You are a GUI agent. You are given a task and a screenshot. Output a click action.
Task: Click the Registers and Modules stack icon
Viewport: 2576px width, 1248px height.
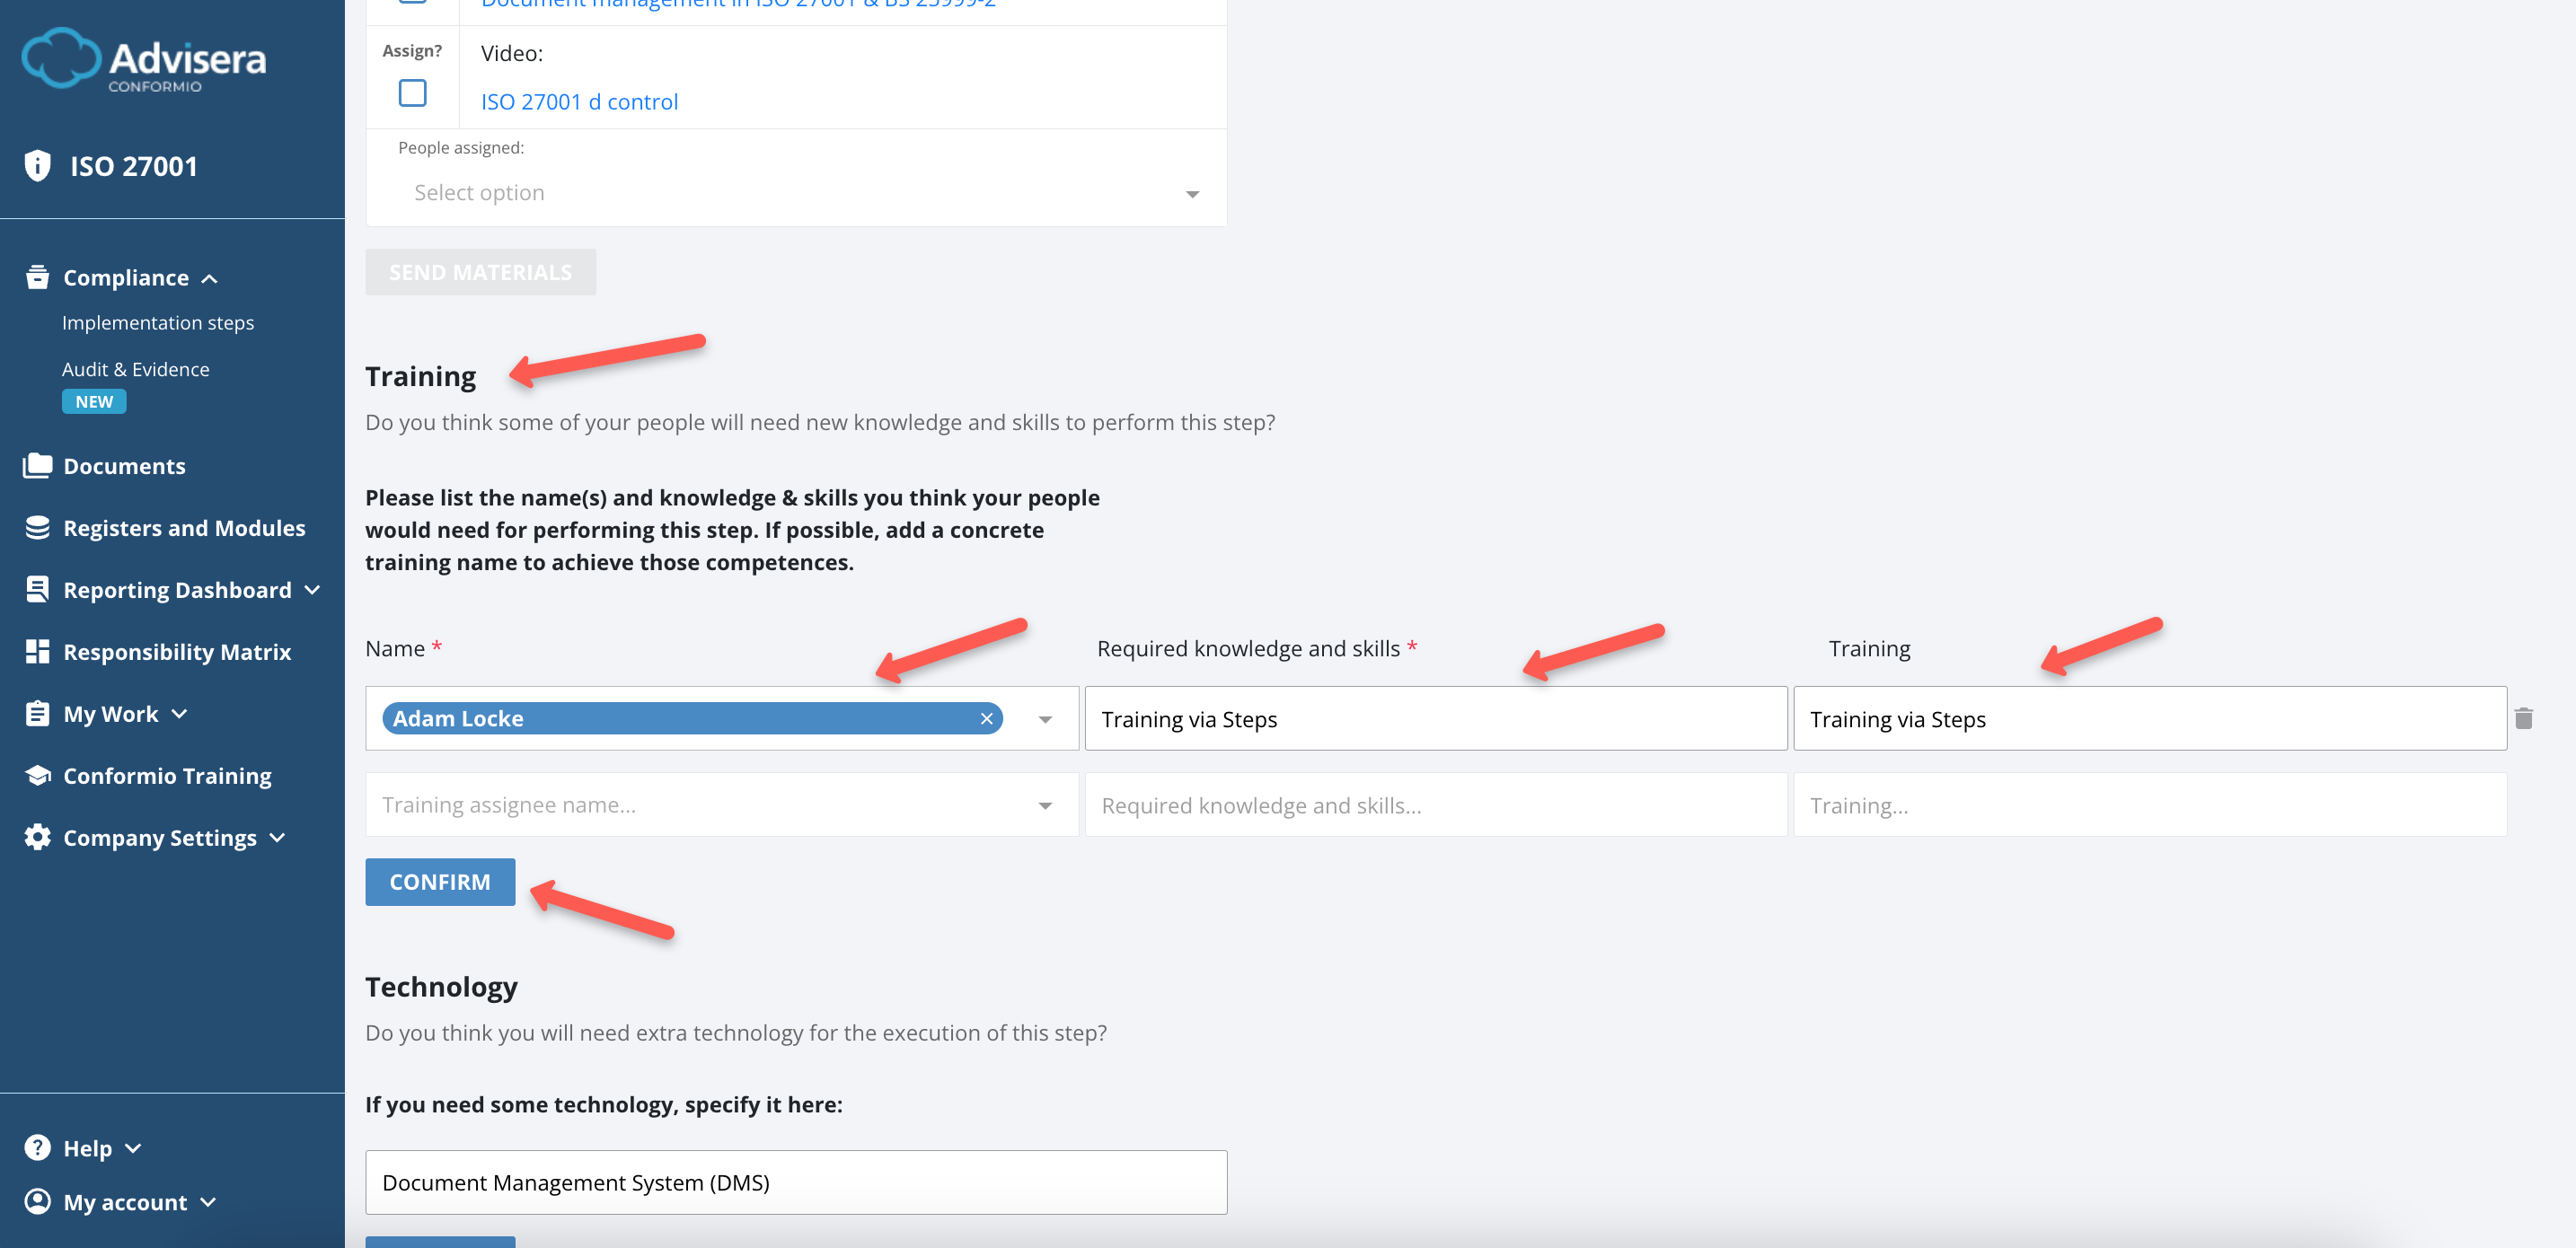37,528
